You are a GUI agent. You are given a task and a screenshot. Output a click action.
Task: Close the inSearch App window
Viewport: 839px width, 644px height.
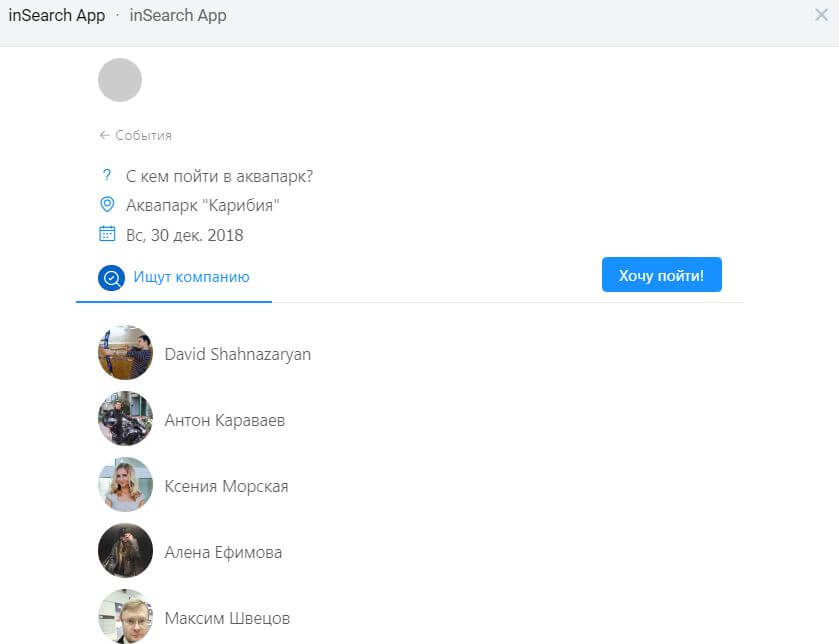(821, 15)
